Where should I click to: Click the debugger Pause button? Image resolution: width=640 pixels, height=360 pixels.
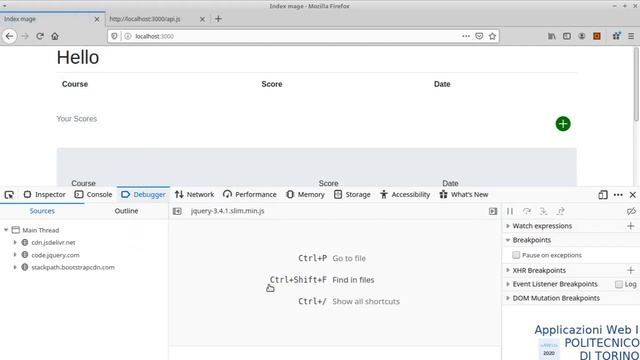pos(510,211)
